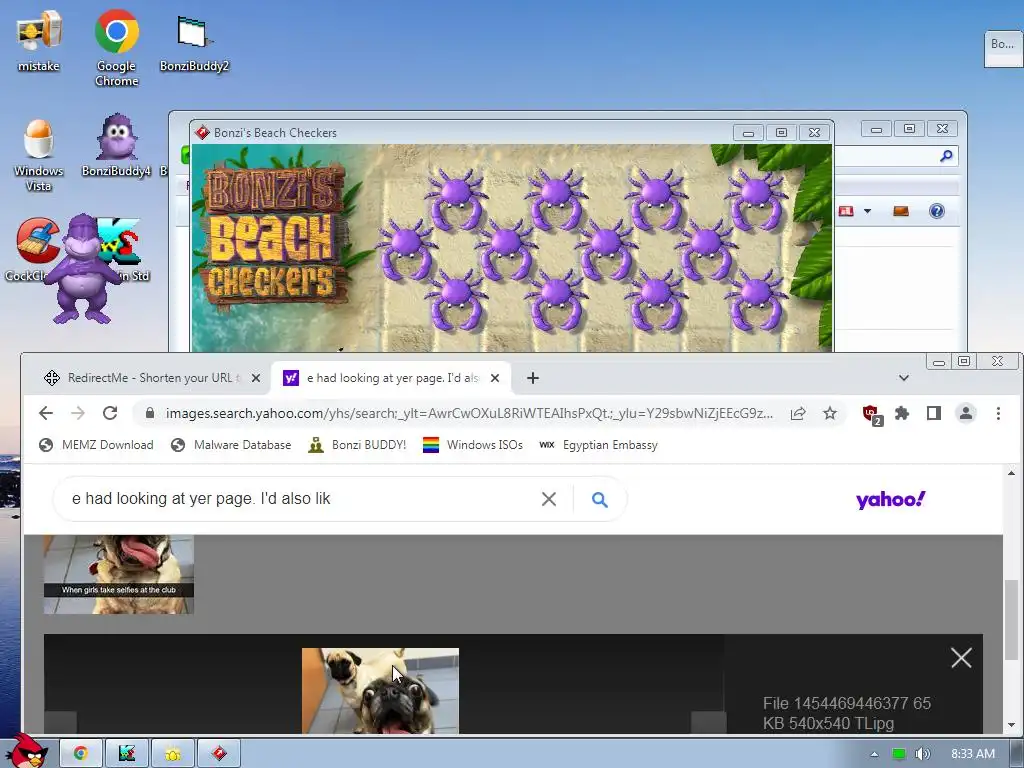Viewport: 1024px width, 768px height.
Task: Open the Egyptian Embassy bookmark
Action: coord(598,445)
